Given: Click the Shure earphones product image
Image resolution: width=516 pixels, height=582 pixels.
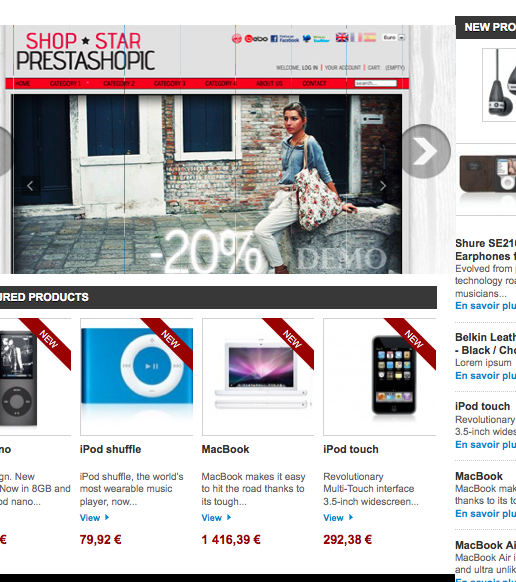Looking at the screenshot, I should click(499, 85).
